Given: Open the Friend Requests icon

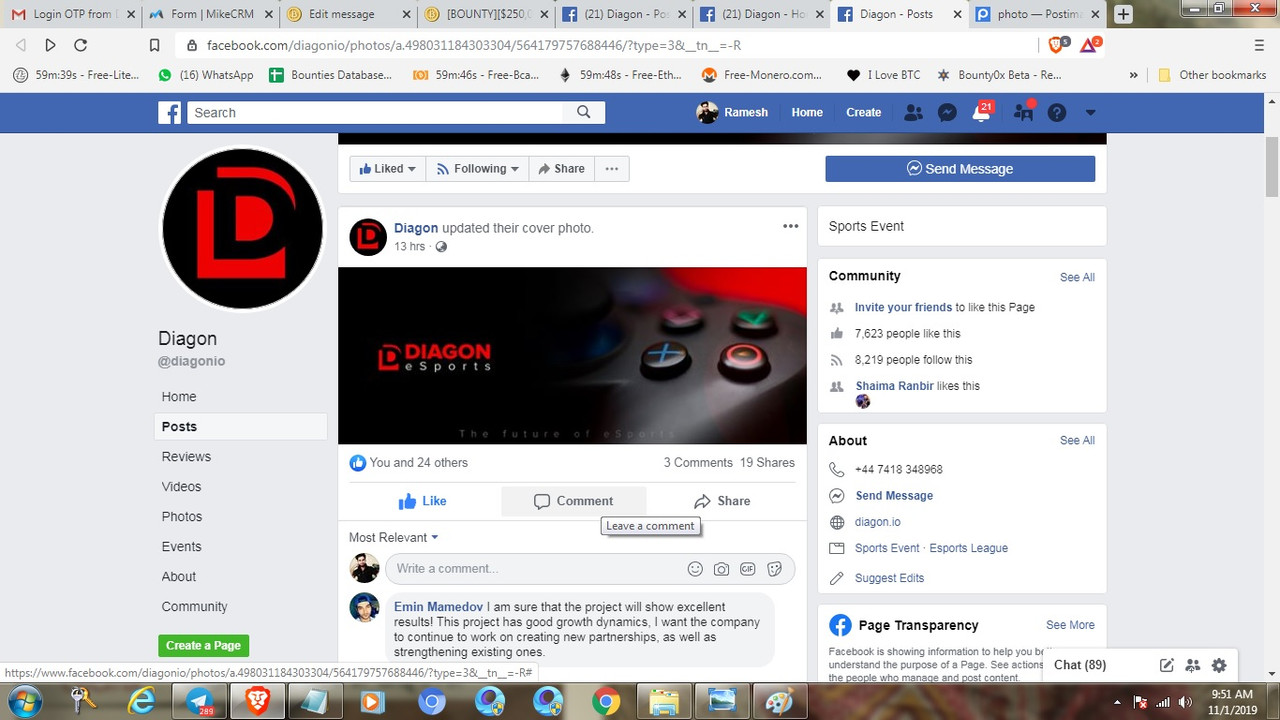Looking at the screenshot, I should point(913,113).
